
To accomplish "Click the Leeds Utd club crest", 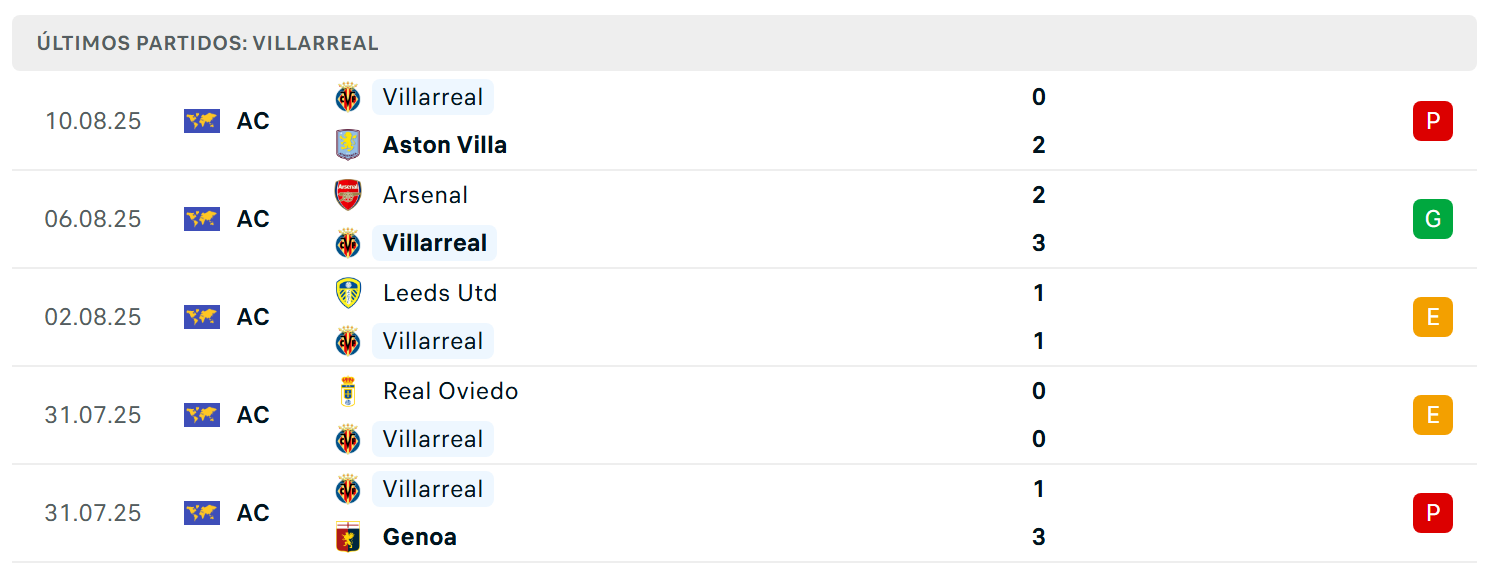I will [347, 293].
